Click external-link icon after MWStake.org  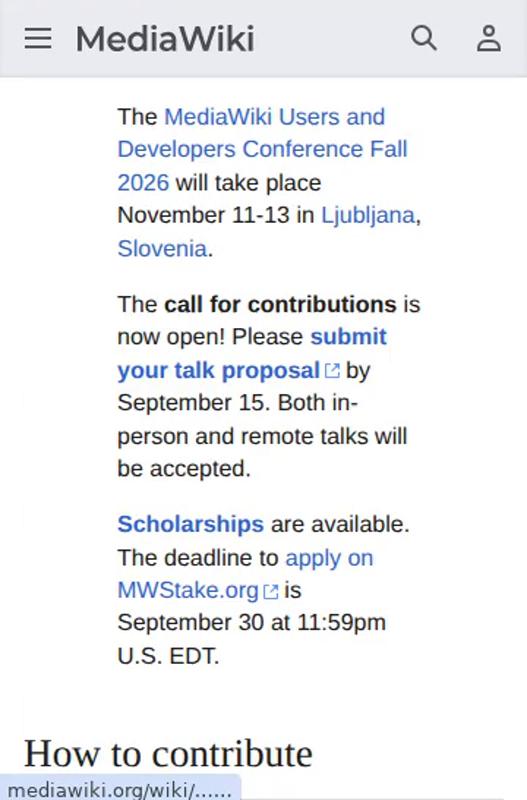pos(271,591)
